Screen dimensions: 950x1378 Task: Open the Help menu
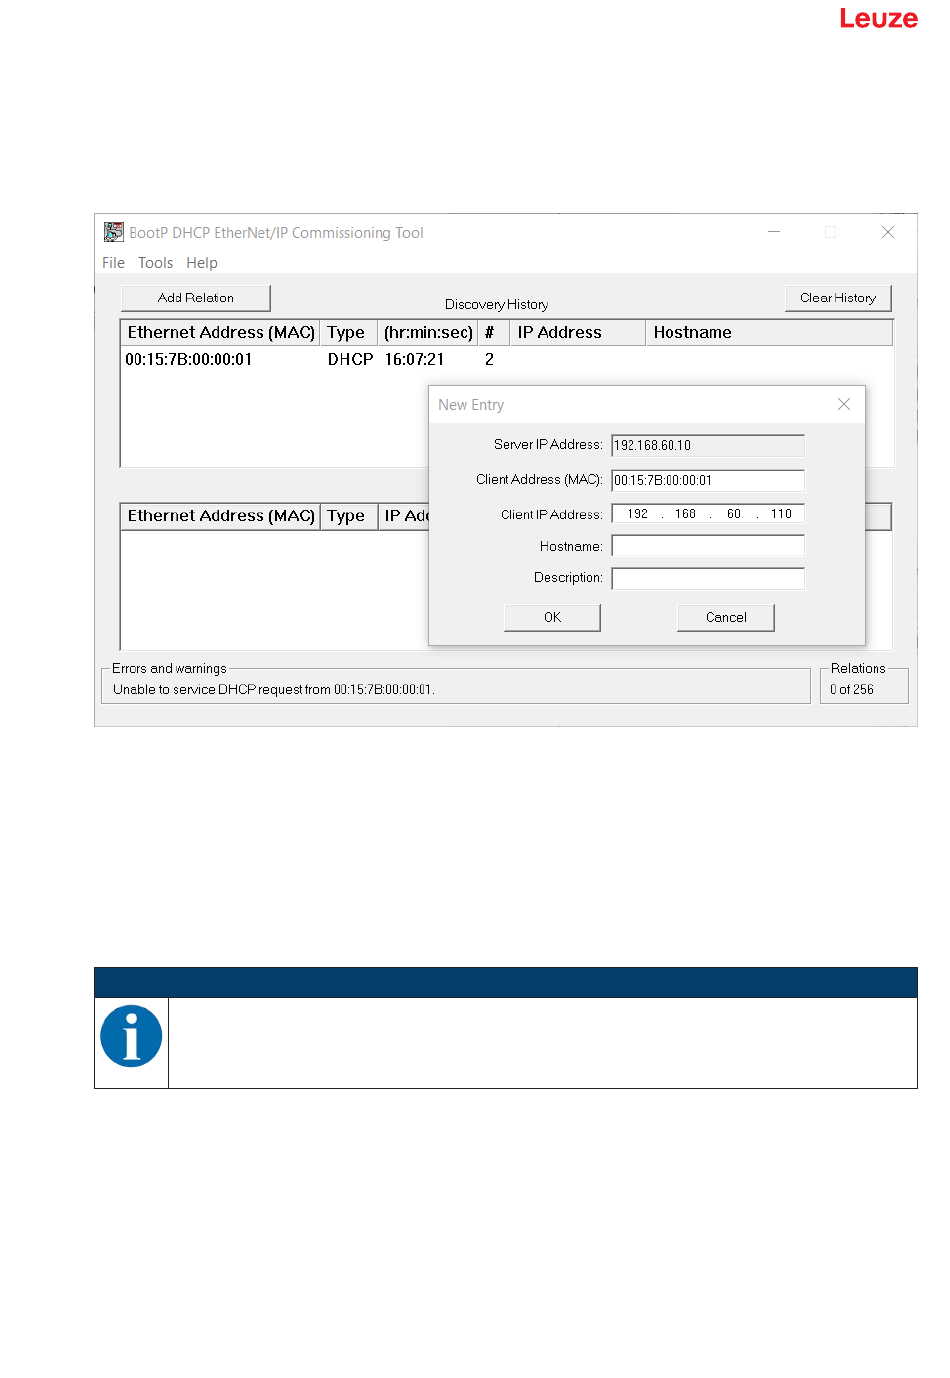click(x=201, y=263)
